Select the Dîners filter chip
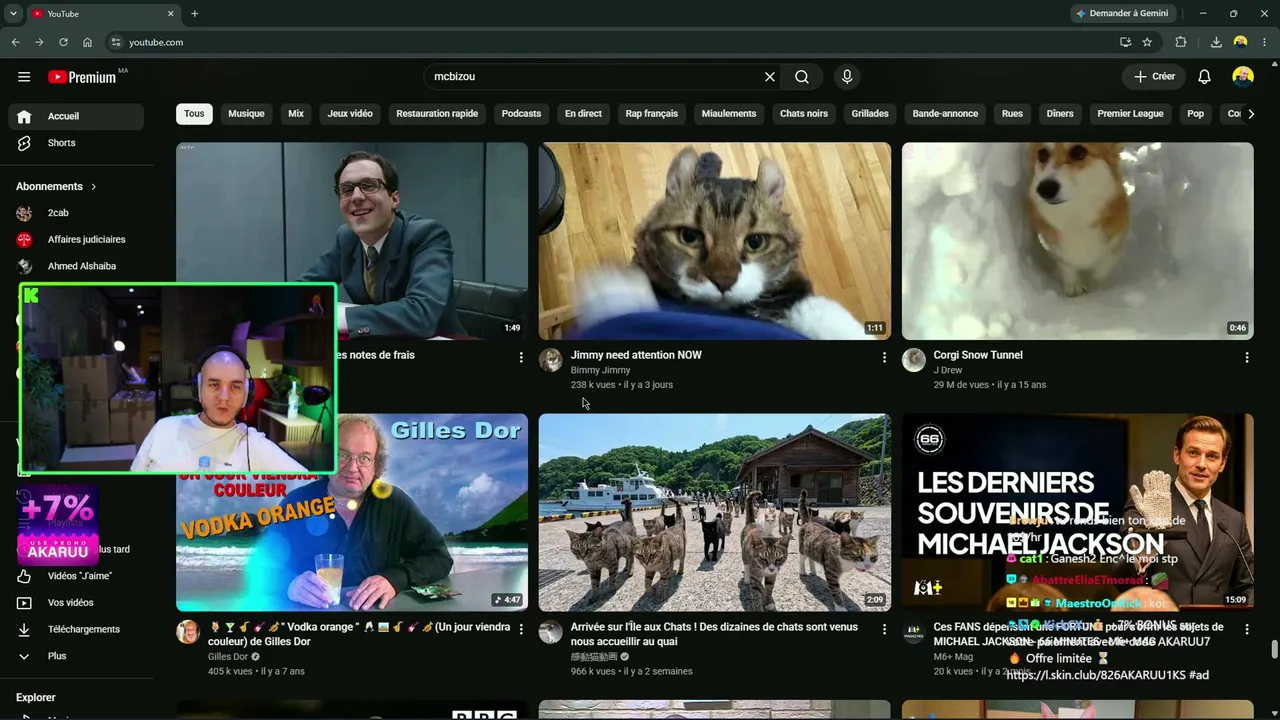The image size is (1280, 720). (x=1060, y=114)
